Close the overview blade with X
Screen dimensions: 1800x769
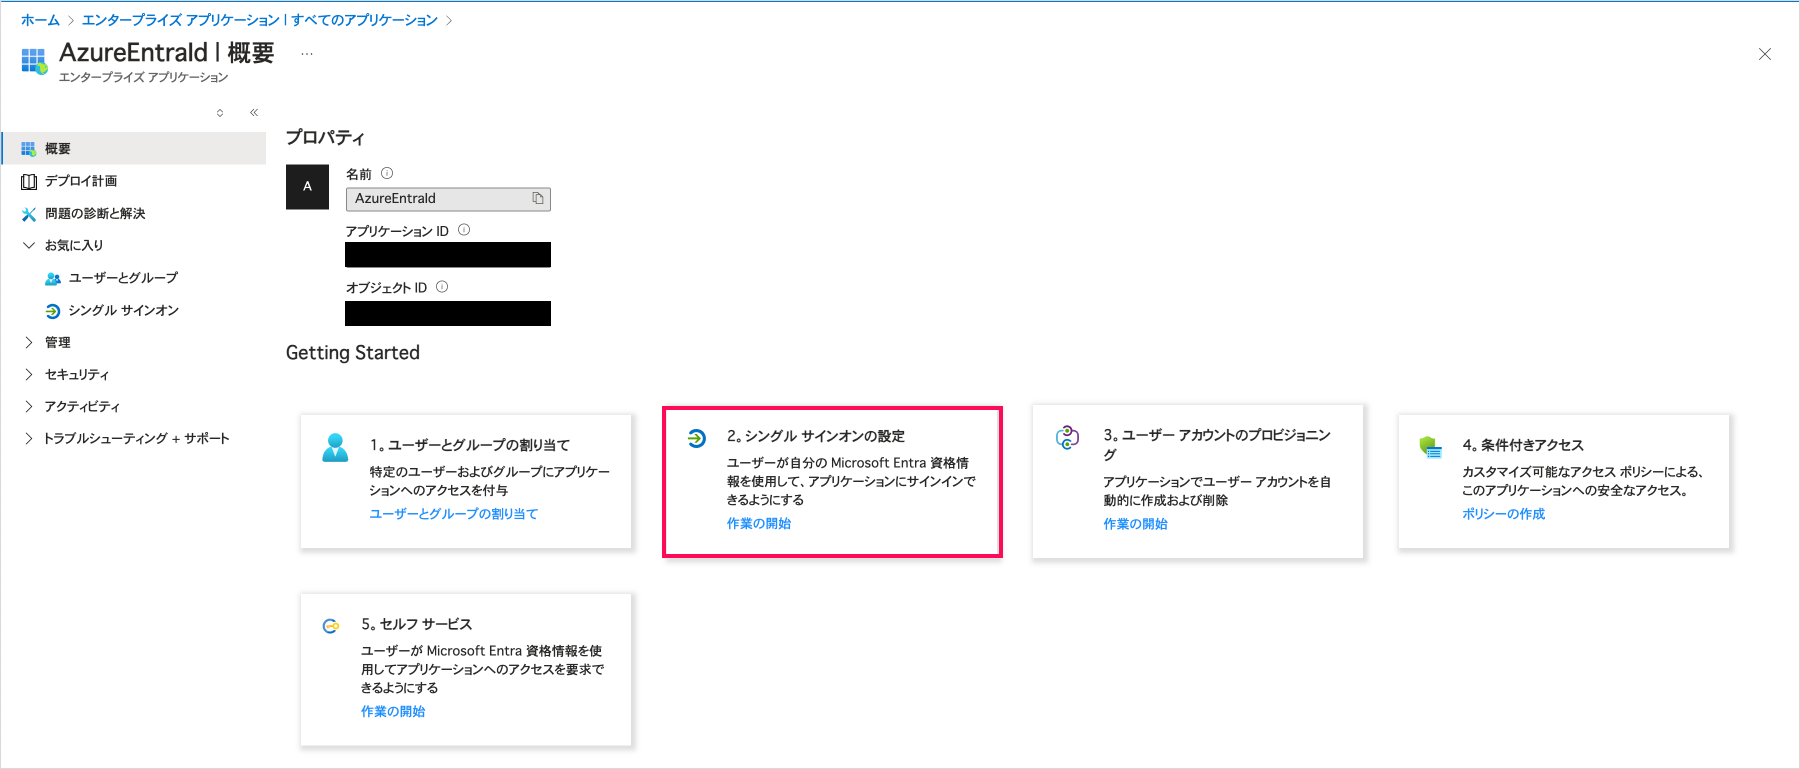(x=1765, y=54)
